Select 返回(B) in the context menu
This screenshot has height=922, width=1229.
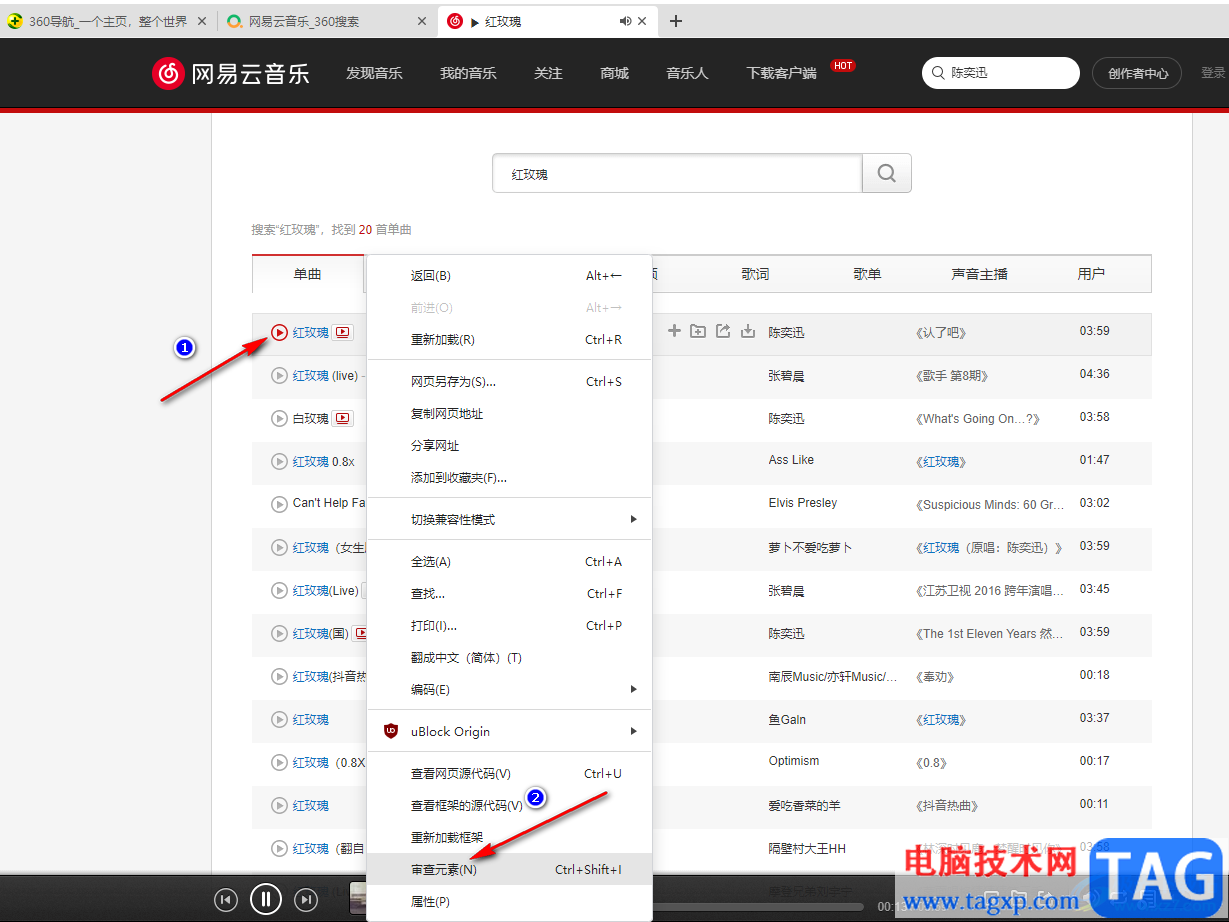(x=510, y=275)
